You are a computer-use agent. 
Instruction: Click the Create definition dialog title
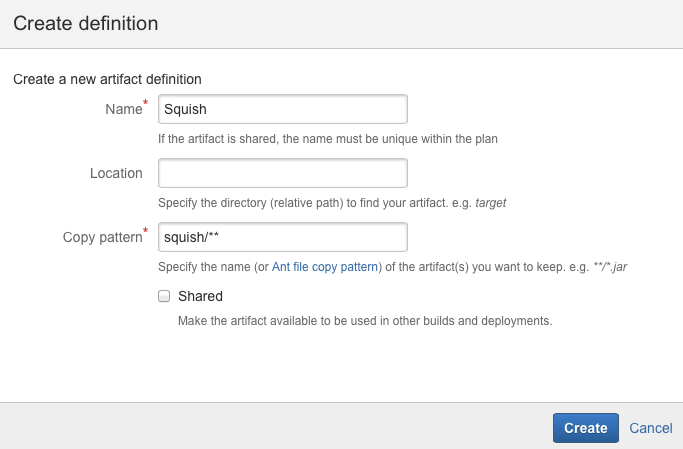pos(85,22)
